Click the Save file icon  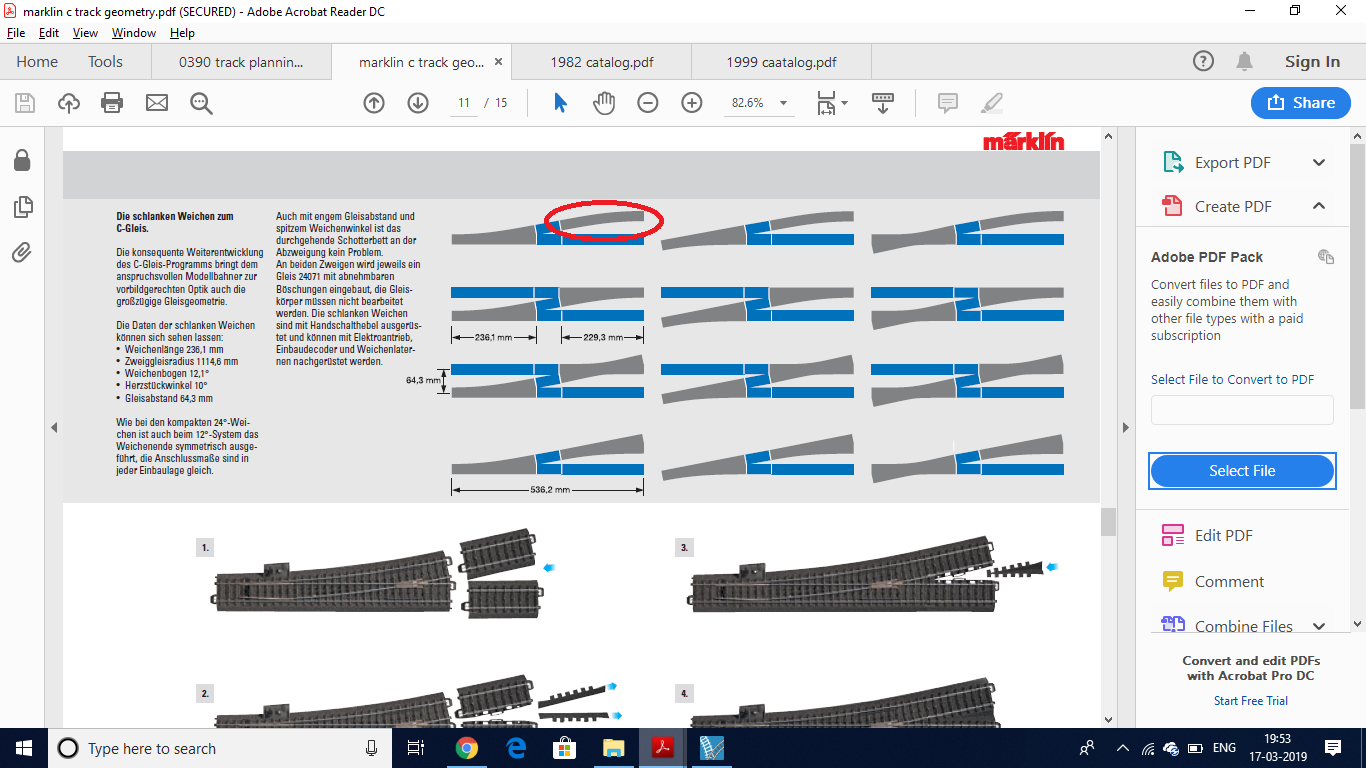[25, 103]
